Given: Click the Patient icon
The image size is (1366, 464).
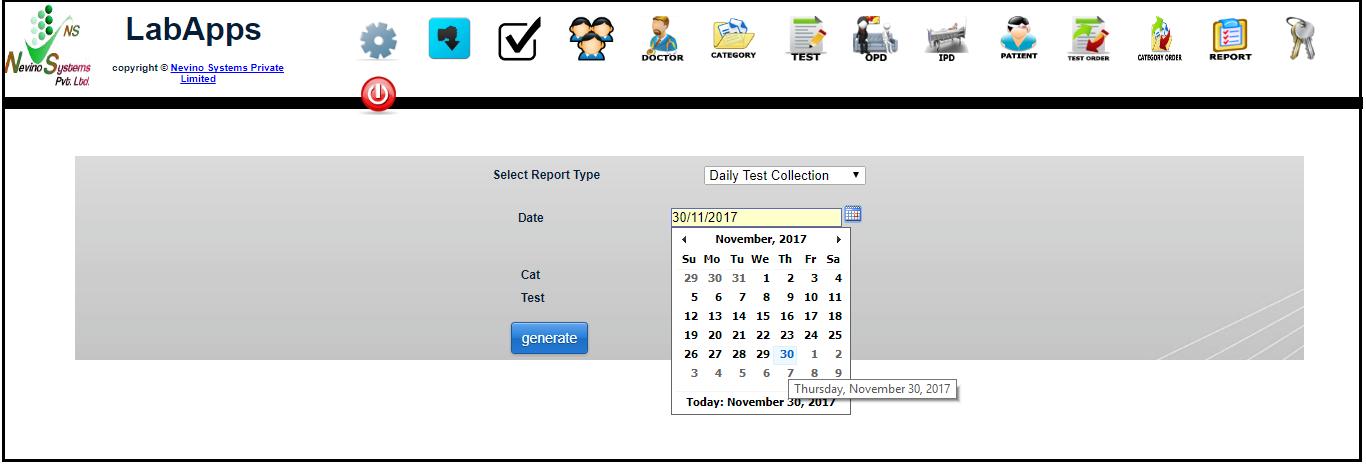Looking at the screenshot, I should tap(1018, 40).
